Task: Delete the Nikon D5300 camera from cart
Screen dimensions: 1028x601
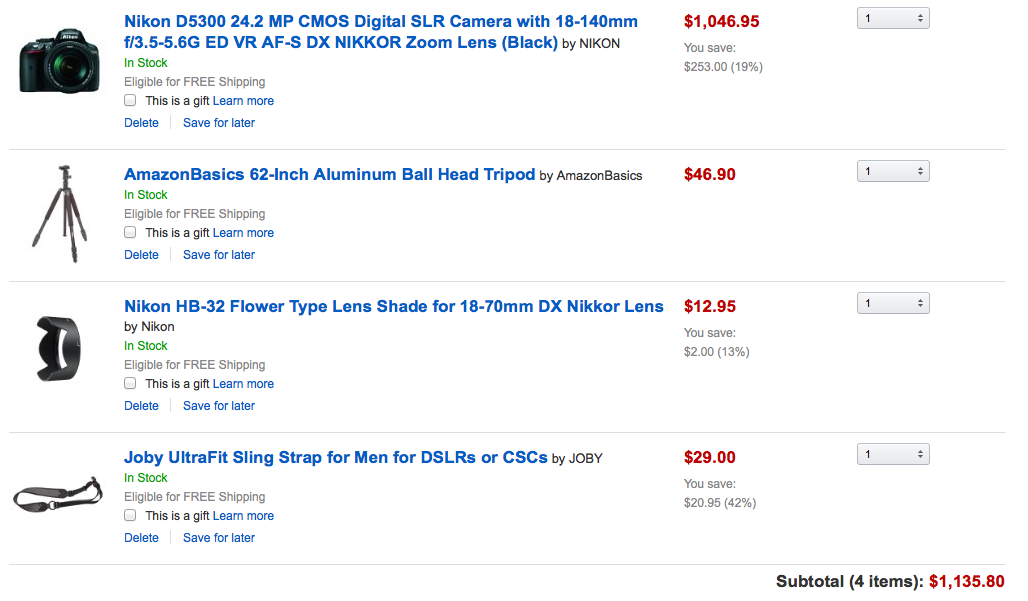Action: (141, 123)
